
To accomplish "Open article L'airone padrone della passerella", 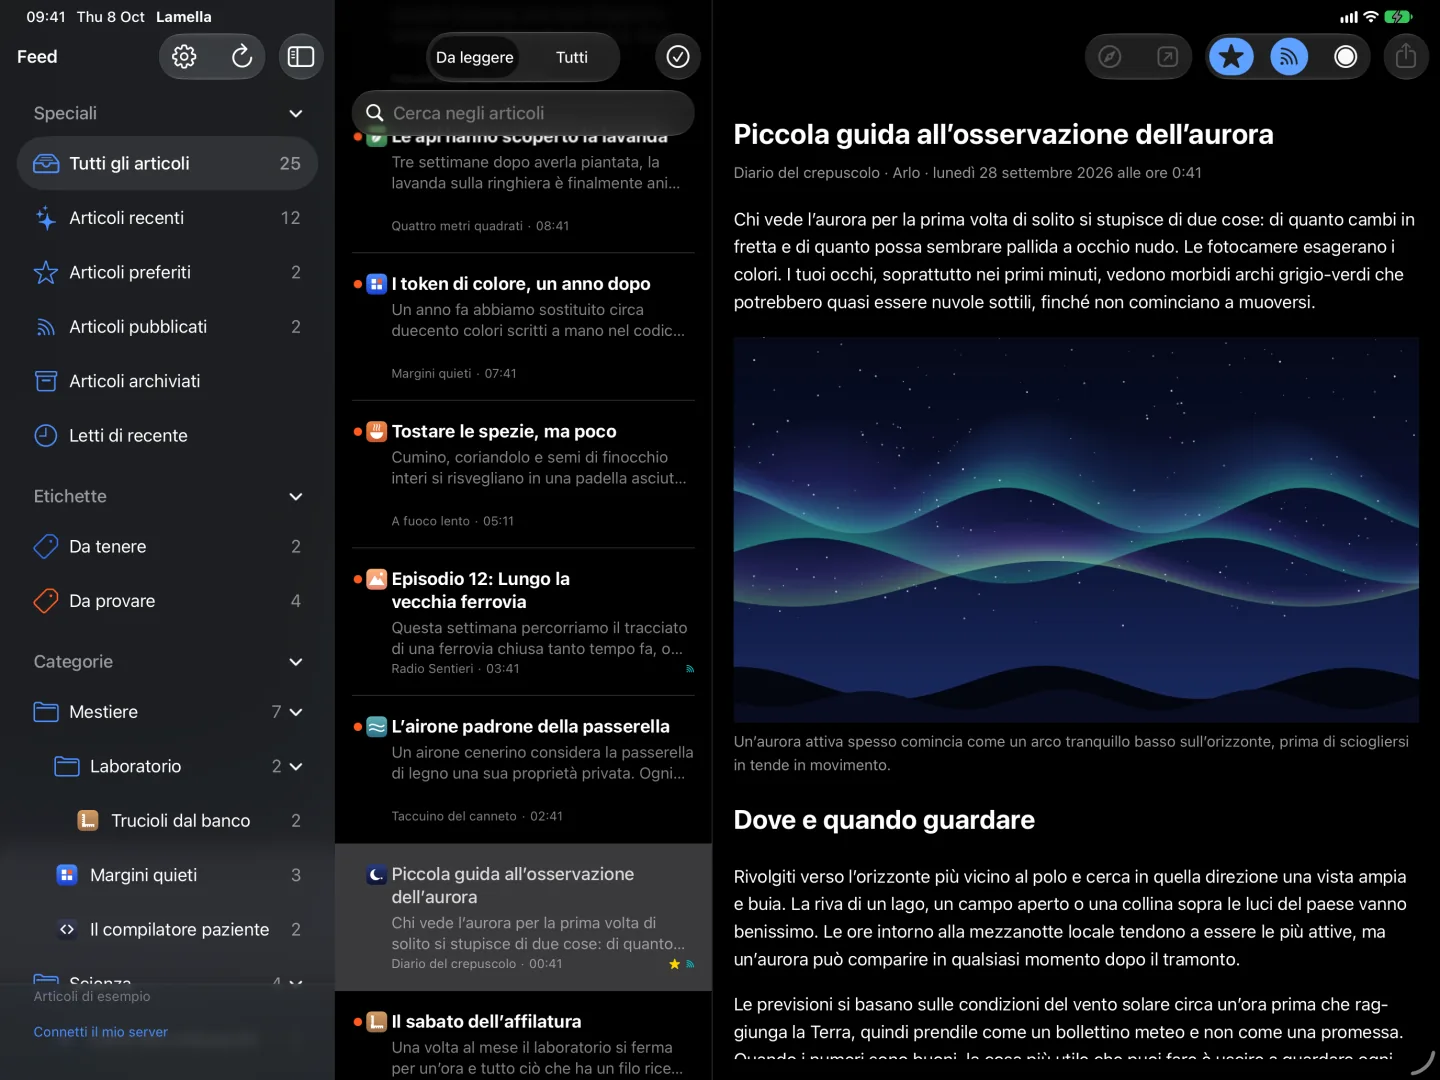I will 523,770.
